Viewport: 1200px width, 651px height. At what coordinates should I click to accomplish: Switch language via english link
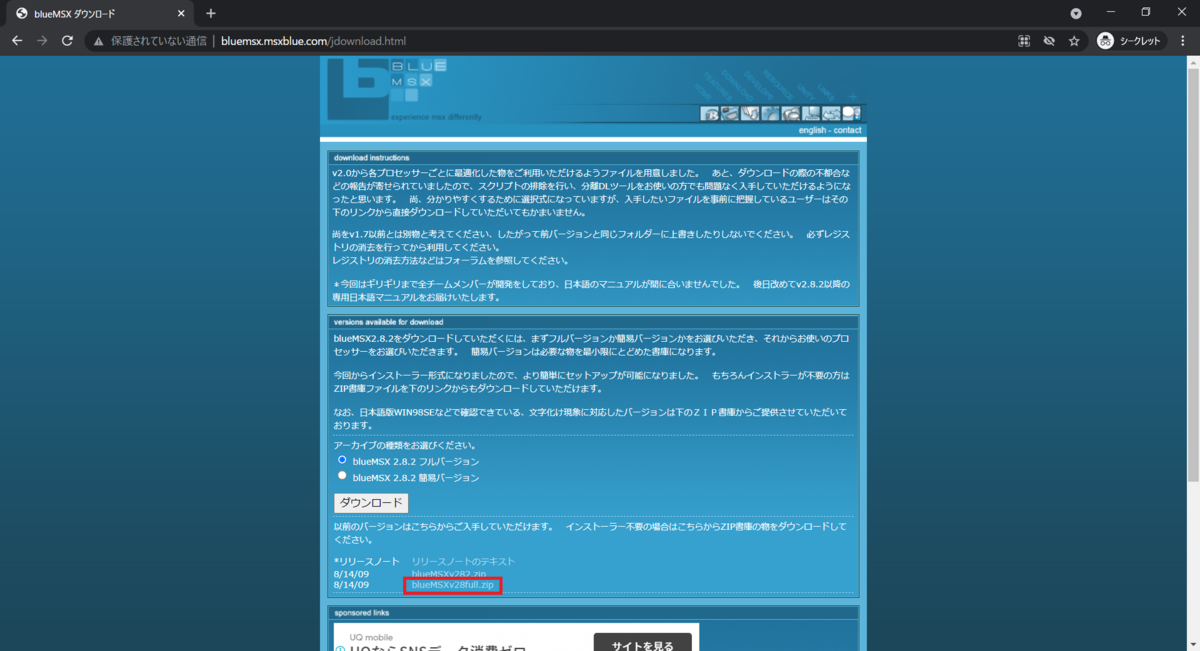(x=812, y=130)
